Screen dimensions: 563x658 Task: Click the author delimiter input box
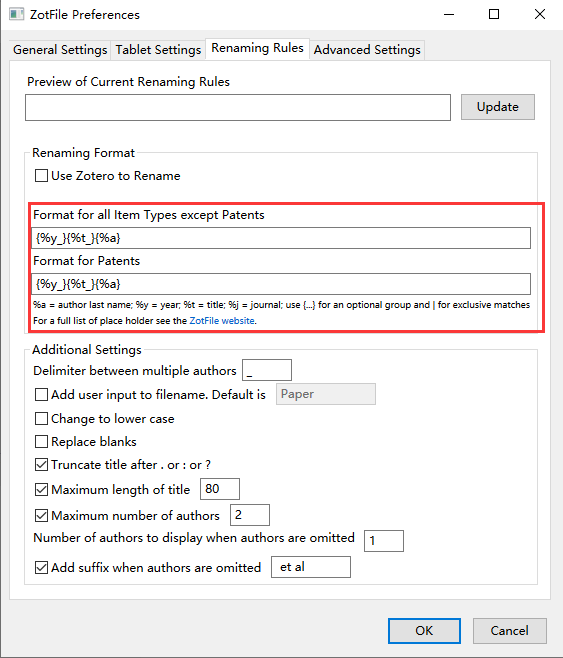(x=267, y=370)
